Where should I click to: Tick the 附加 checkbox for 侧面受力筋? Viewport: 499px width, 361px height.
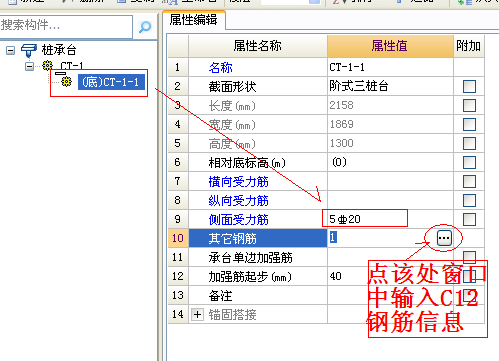click(x=469, y=219)
